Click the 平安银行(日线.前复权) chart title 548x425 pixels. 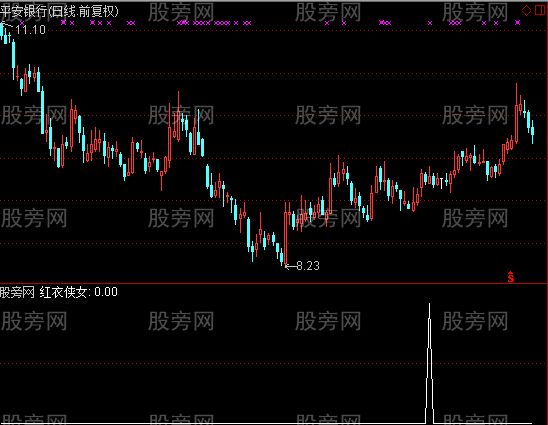coord(59,12)
